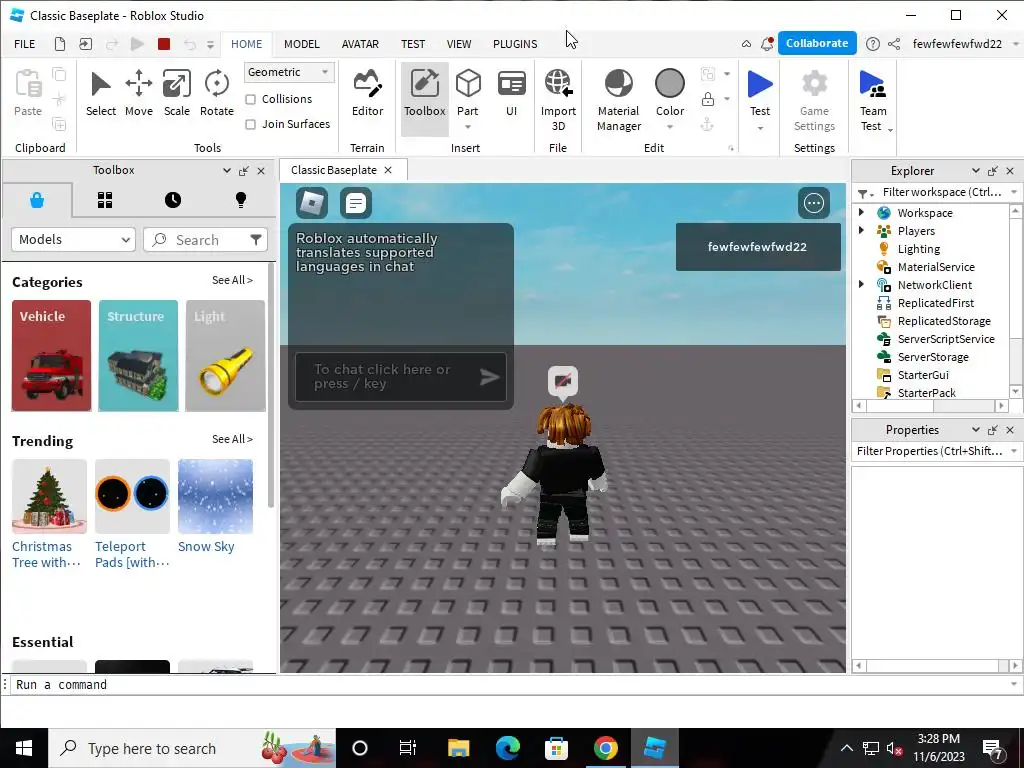Switch to the PLUGINS ribbon tab
Screen dimensions: 1024x768
515,44
